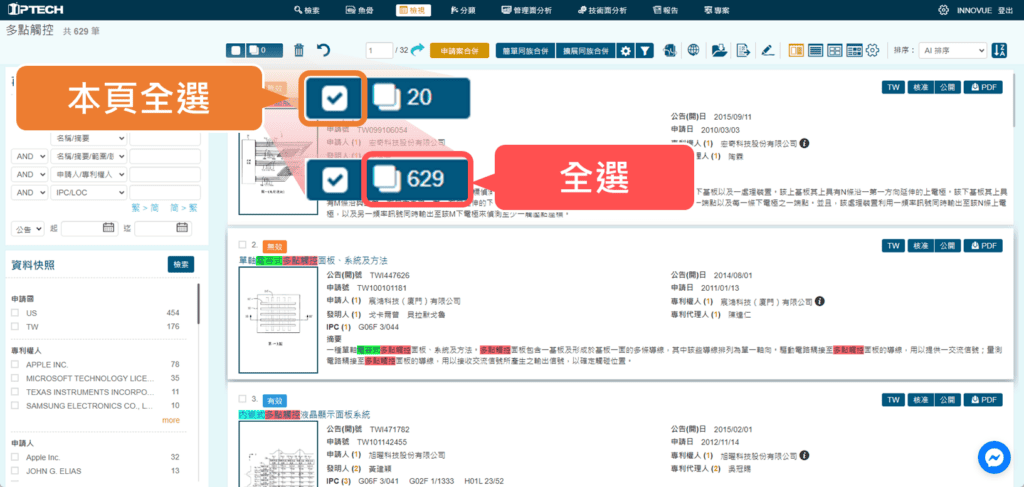Check the US applicant country checkbox
This screenshot has height=487, width=1024.
[15, 313]
